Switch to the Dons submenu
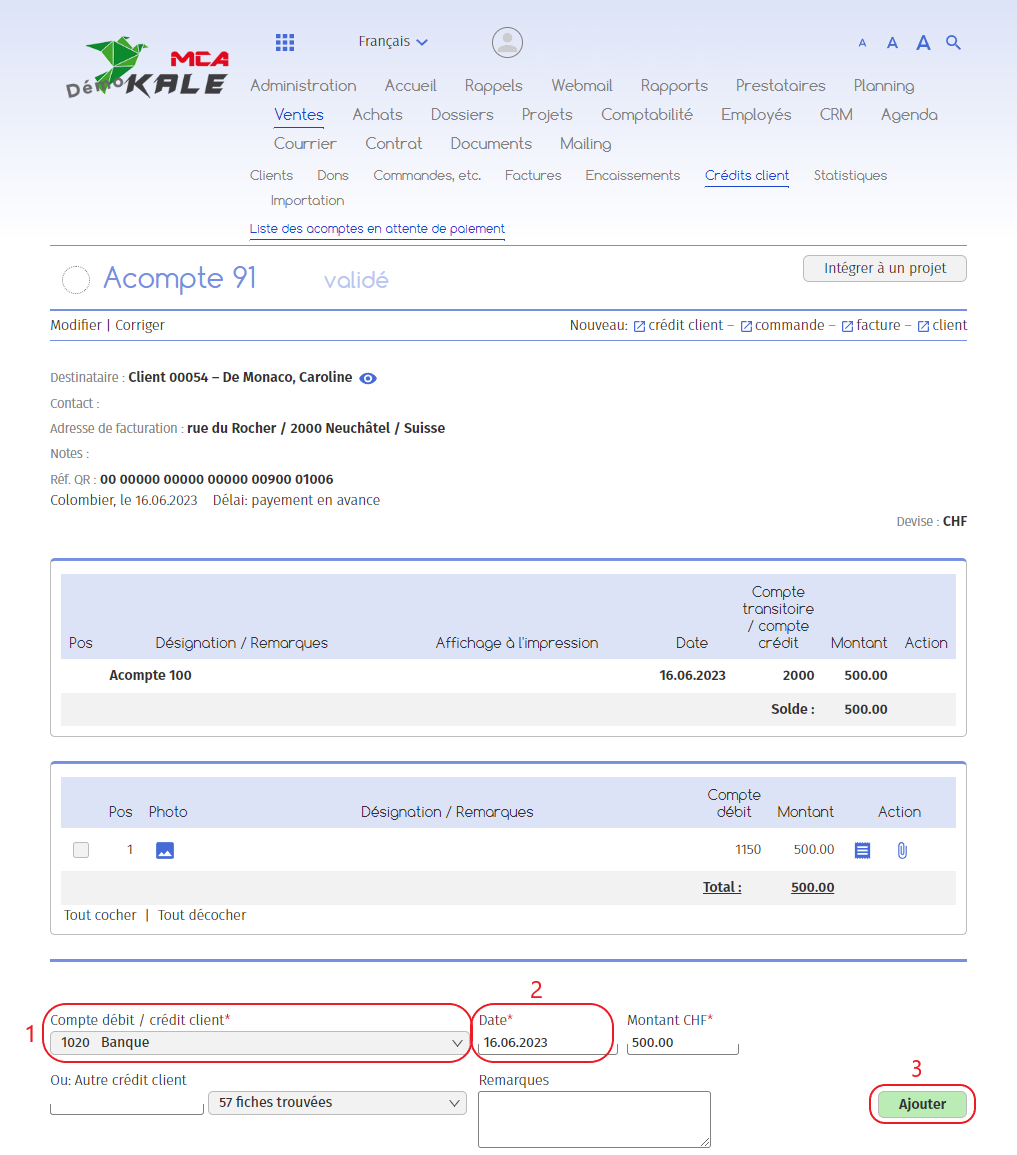The width and height of the screenshot is (1017, 1155). (x=333, y=175)
